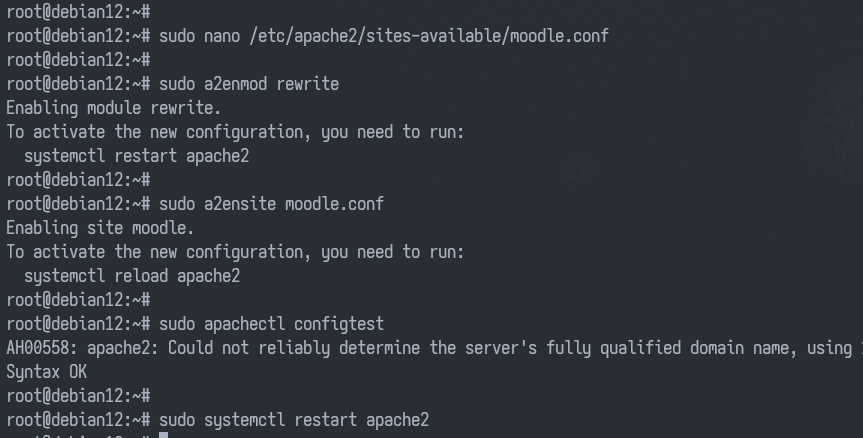Click the 'sudo apachectl configtest' command

(271, 324)
